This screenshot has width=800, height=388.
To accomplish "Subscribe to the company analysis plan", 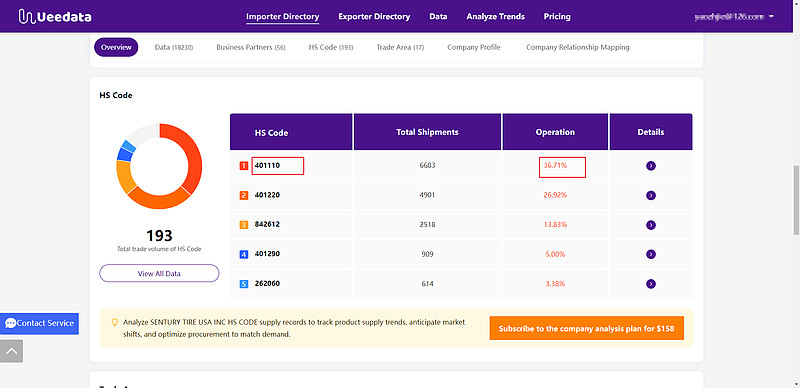I will (586, 328).
